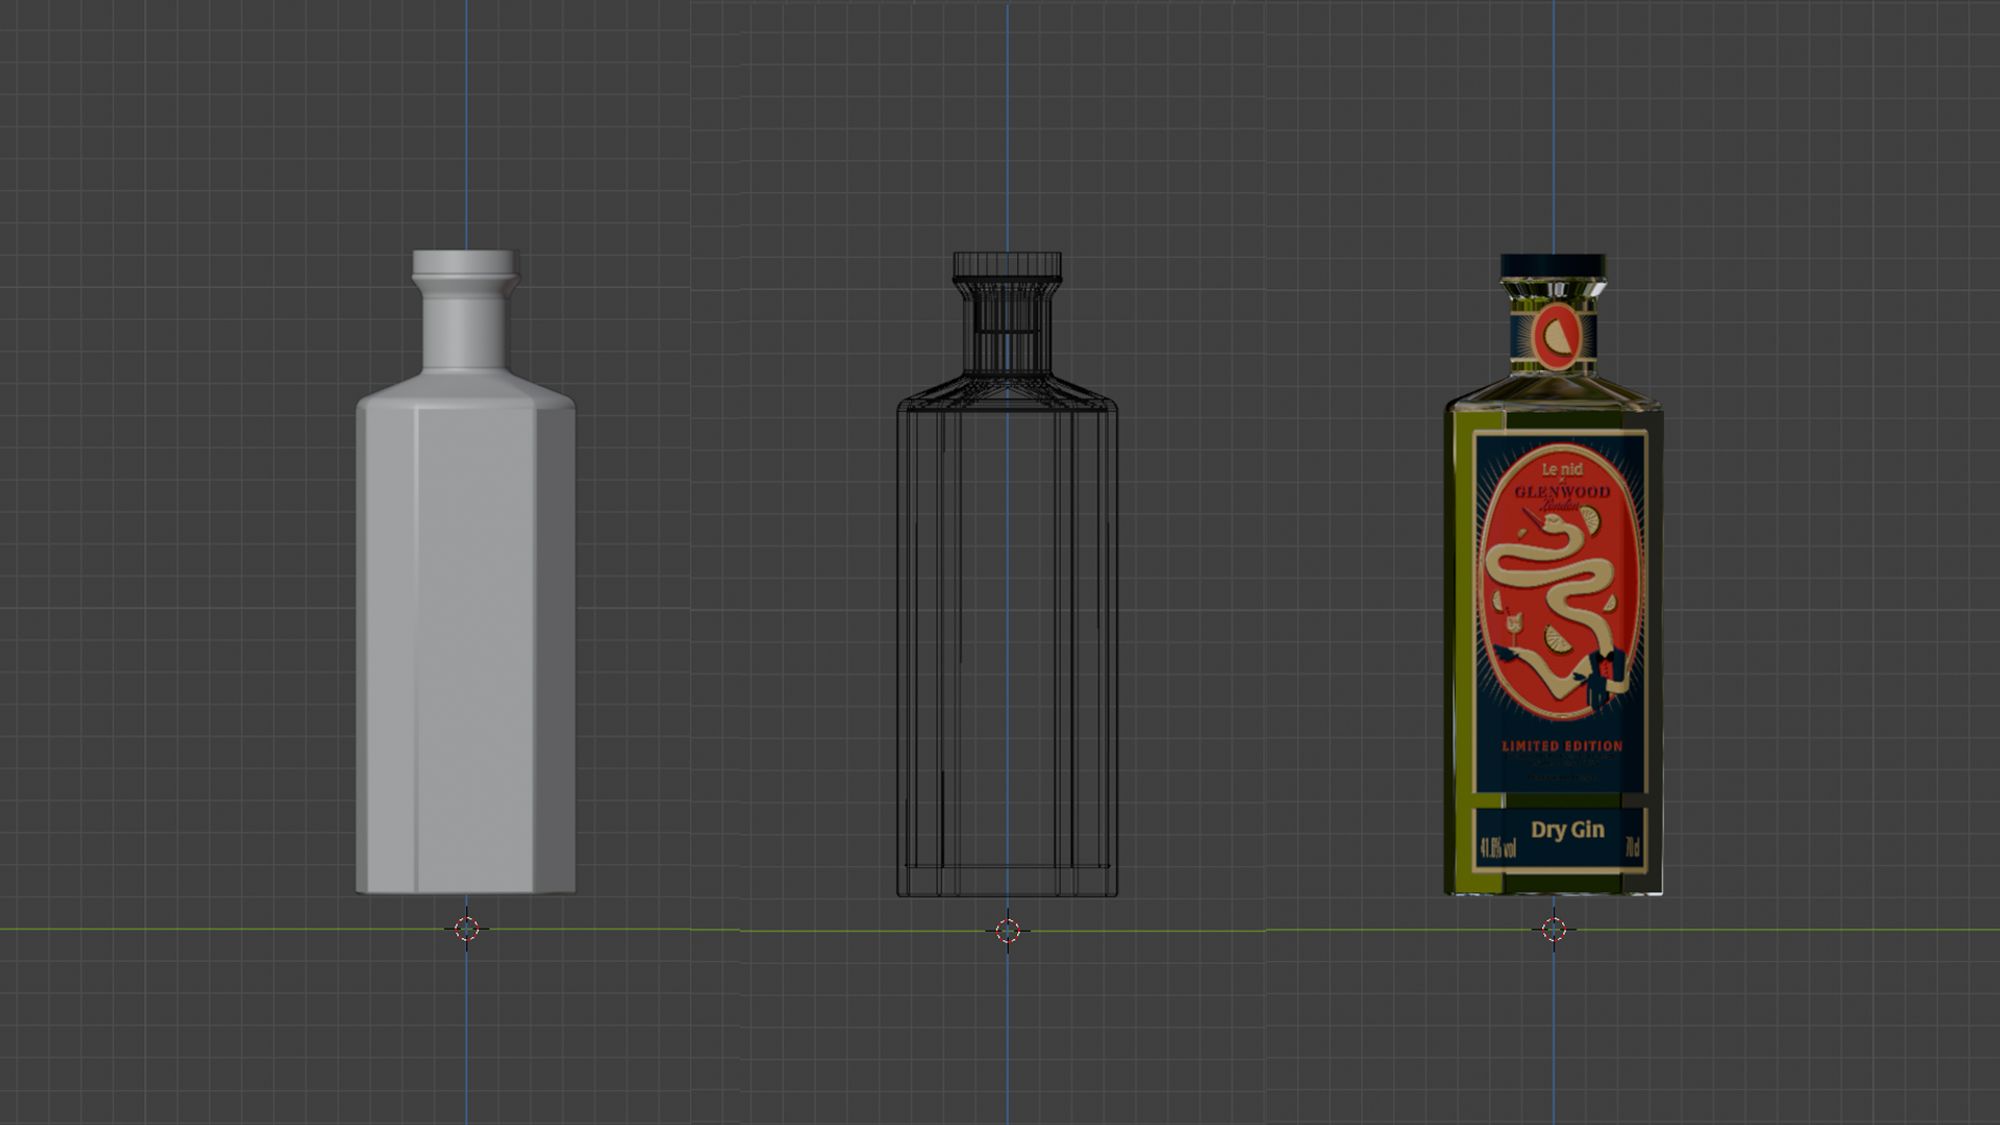This screenshot has height=1125, width=2000.
Task: Click the "GLENWOOD" brand name
Action: [x=1561, y=492]
